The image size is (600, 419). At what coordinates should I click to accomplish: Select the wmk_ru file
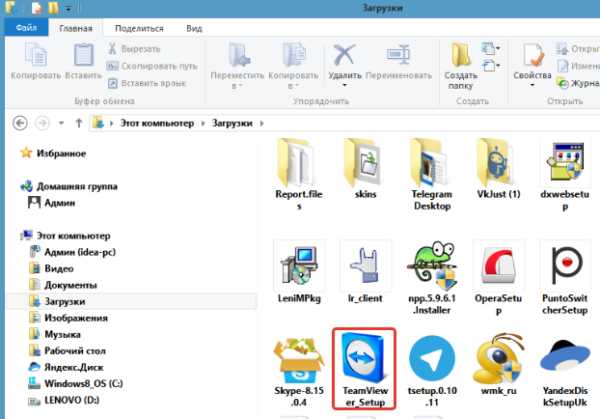click(x=498, y=364)
